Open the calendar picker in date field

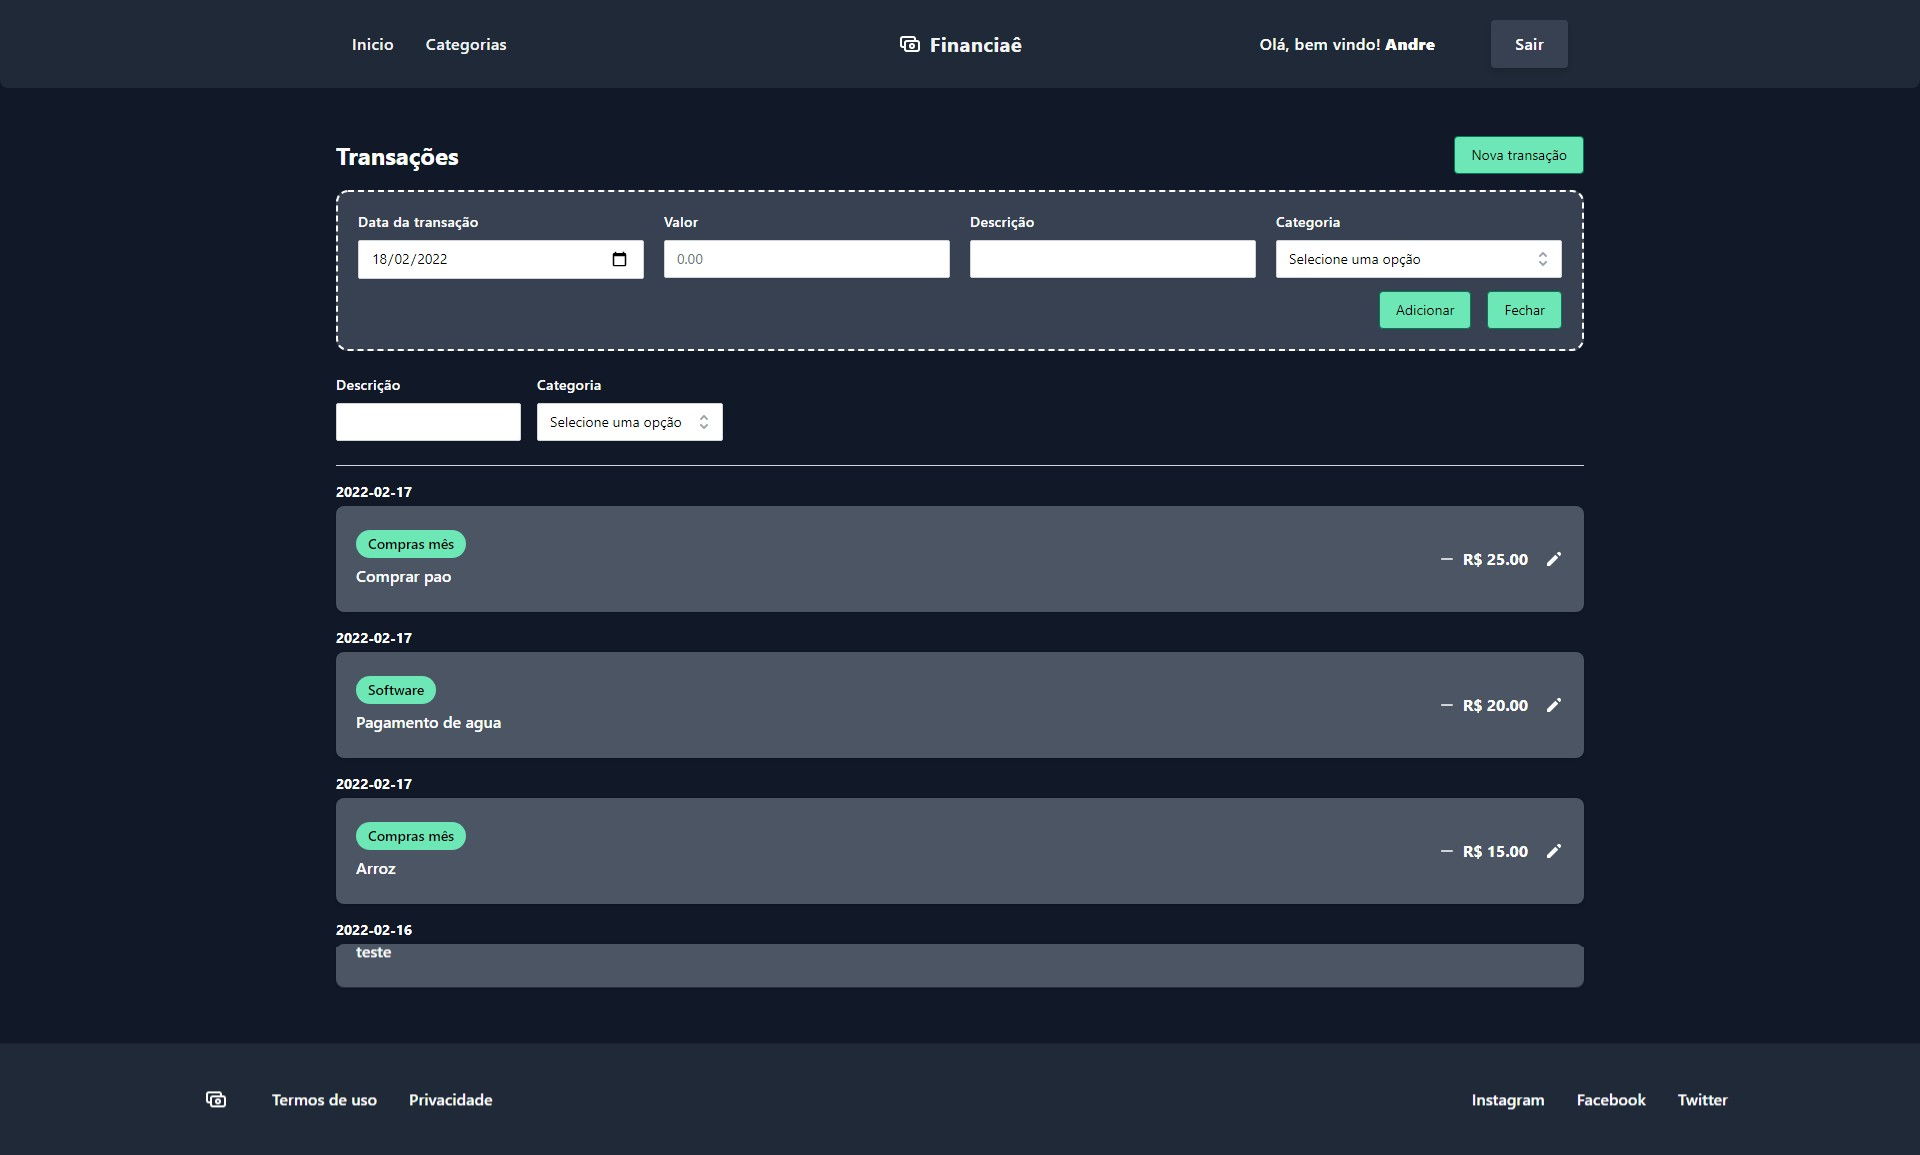[619, 259]
